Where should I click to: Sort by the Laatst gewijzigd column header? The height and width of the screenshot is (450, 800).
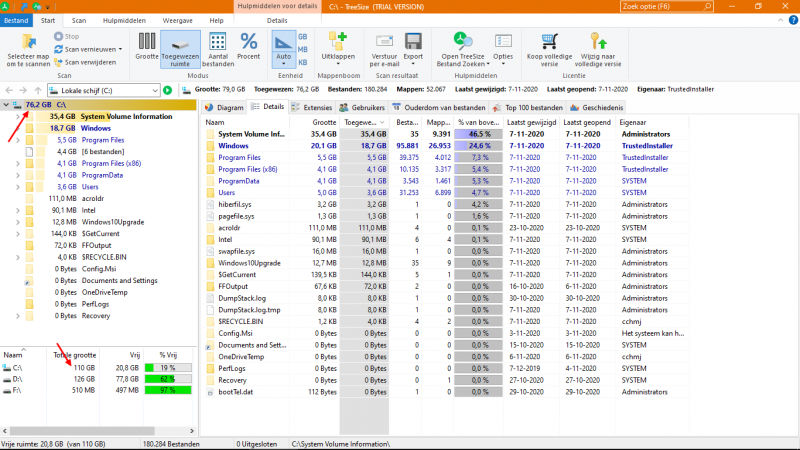(x=531, y=122)
